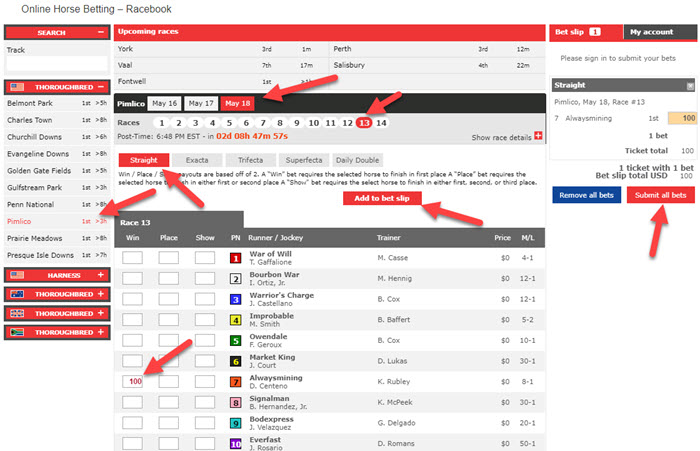Collapse the Search panel with minus icon
The width and height of the screenshot is (700, 451).
pos(100,32)
